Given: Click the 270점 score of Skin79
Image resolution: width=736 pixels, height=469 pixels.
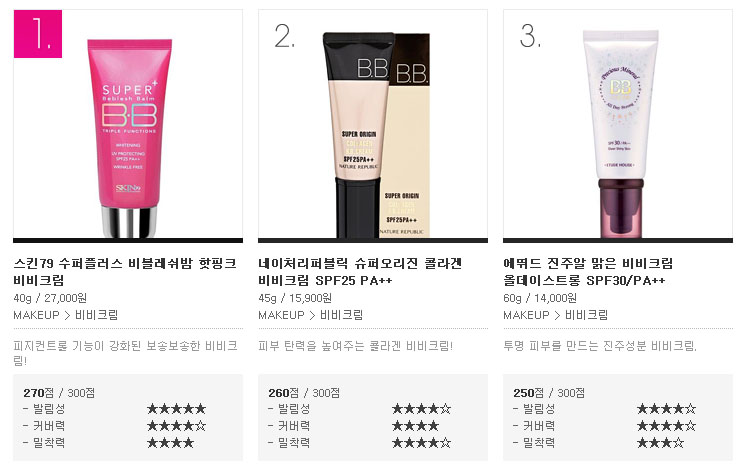Looking at the screenshot, I should (x=38, y=392).
